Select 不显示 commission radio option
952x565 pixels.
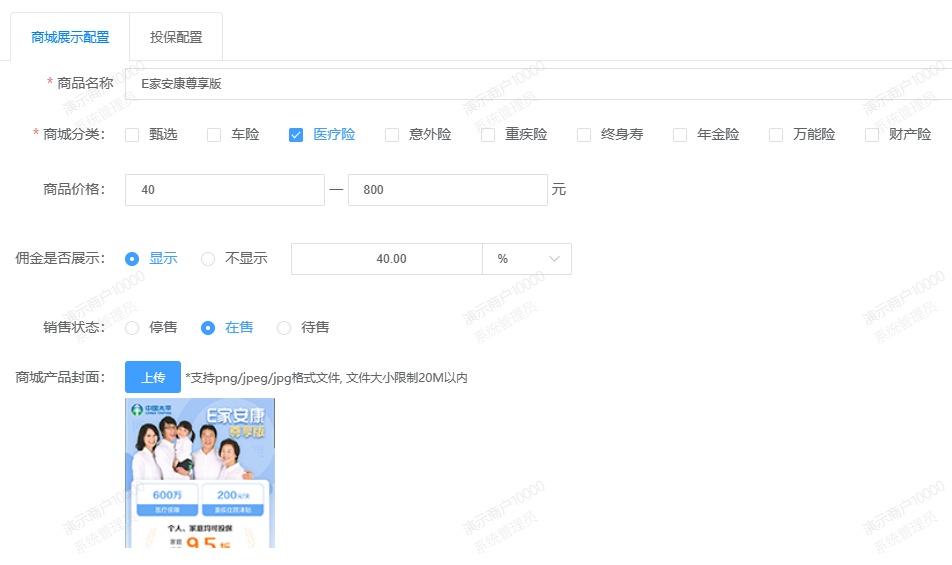[208, 259]
